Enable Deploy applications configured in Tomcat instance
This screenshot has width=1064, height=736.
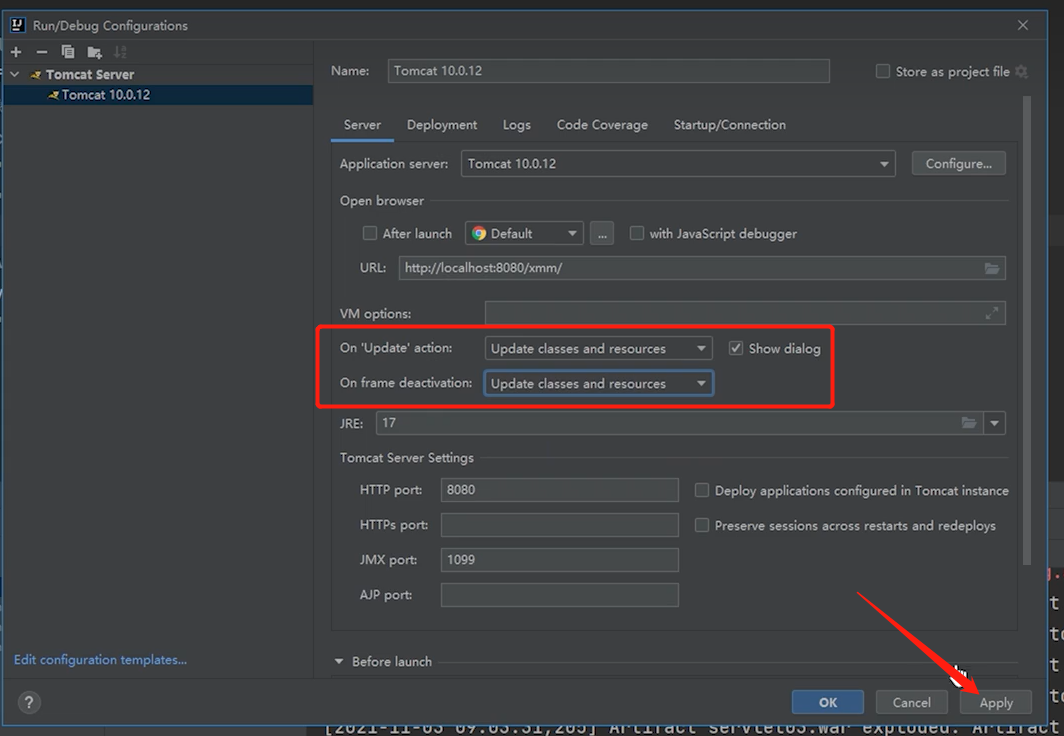(702, 490)
